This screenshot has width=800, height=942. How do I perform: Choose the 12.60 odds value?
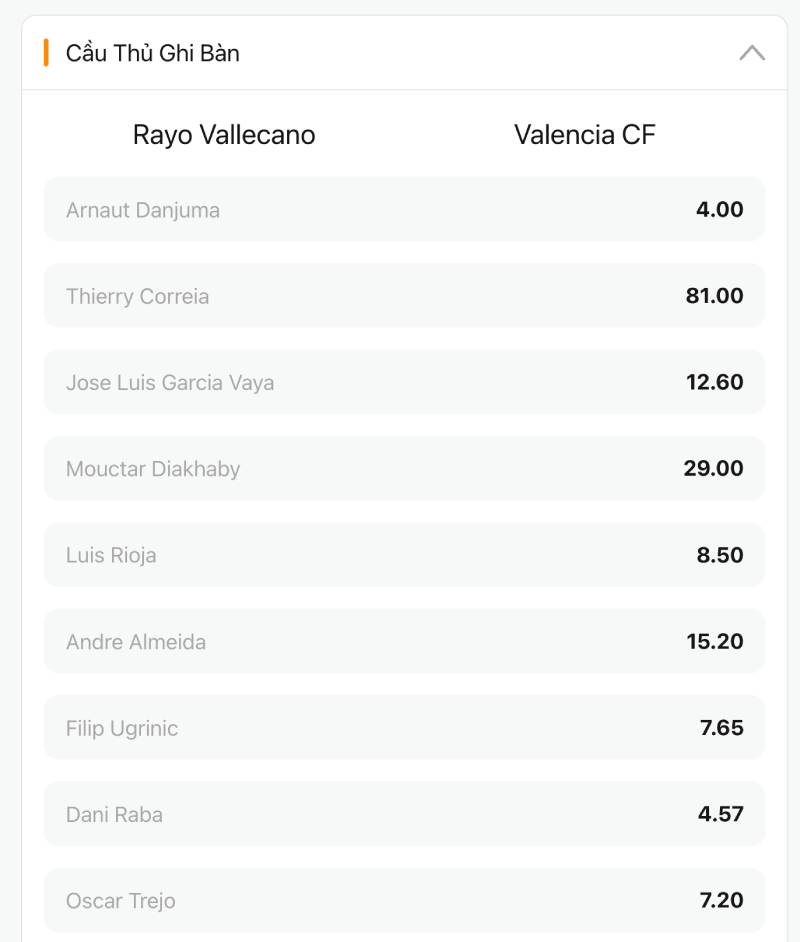(714, 382)
